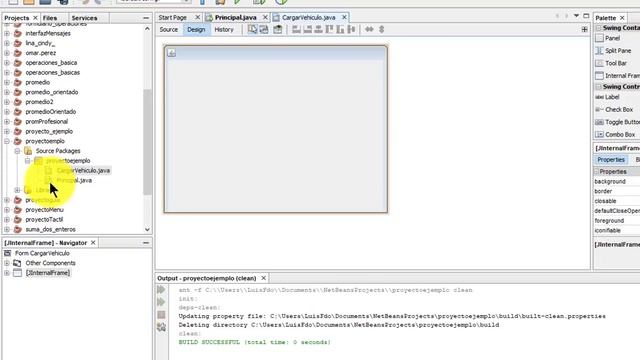Viewport: 640px width, 360px height.
Task: Select the promProfesional project
Action: pos(47,122)
